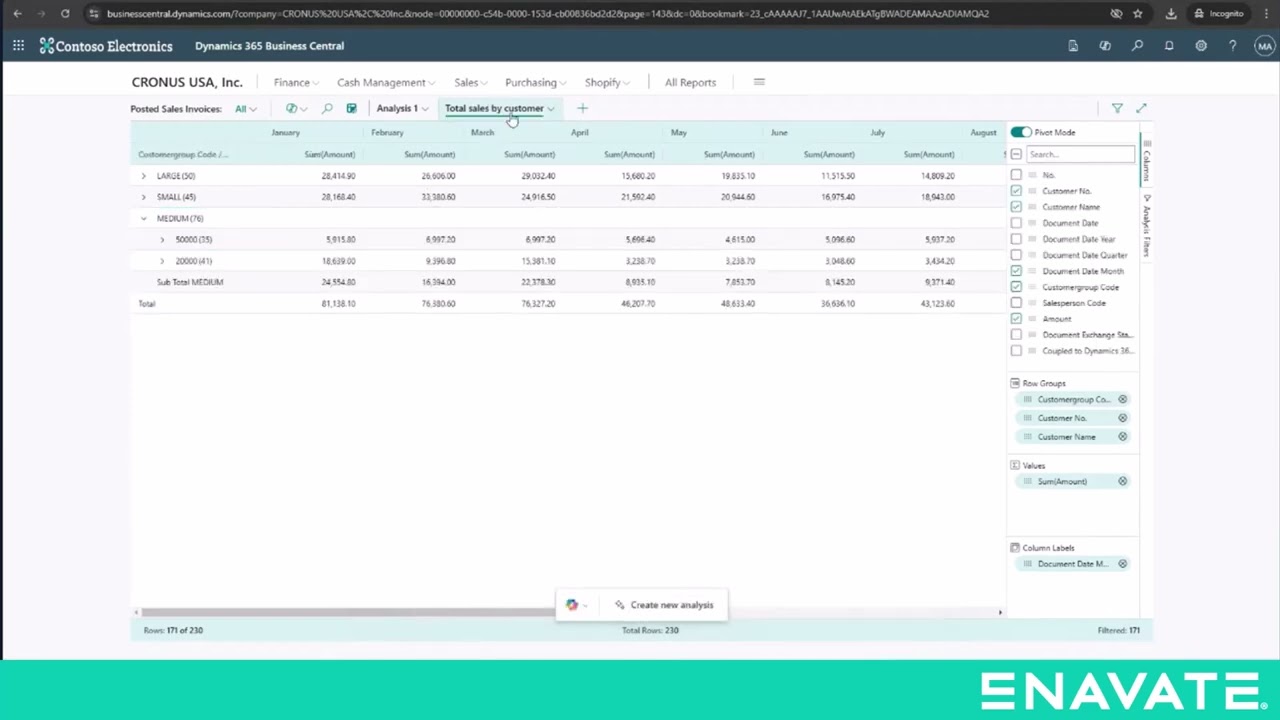Screen dimensions: 1280x720
Task: Select Total sales by customer tab
Action: (499, 108)
